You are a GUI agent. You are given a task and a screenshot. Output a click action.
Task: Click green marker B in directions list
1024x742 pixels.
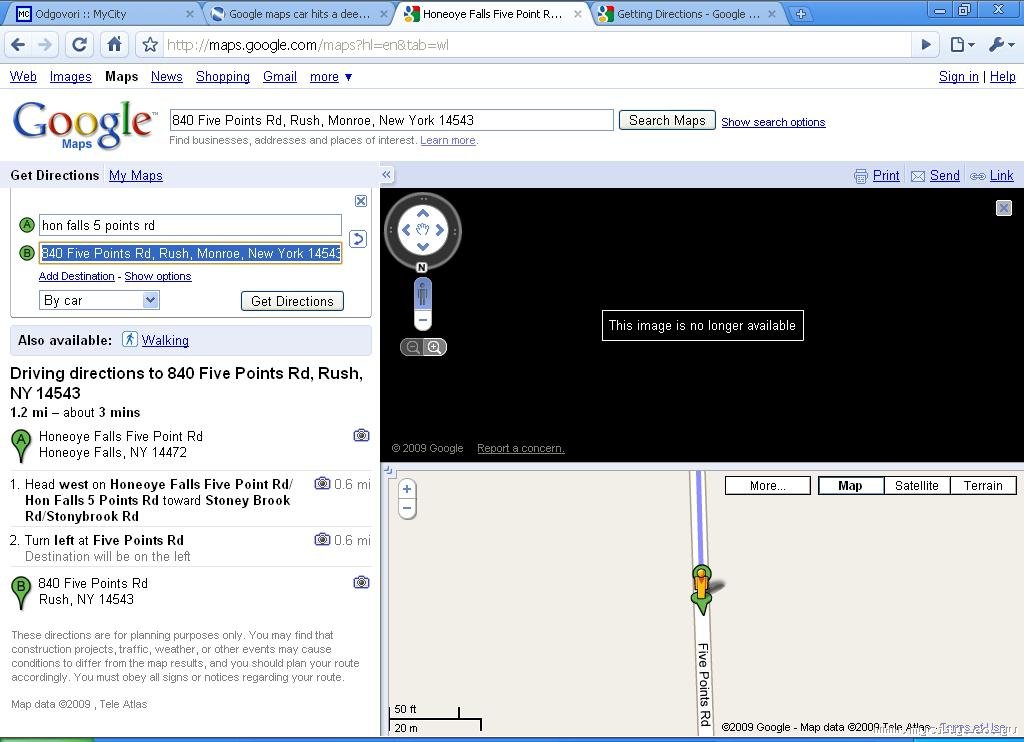click(x=21, y=592)
